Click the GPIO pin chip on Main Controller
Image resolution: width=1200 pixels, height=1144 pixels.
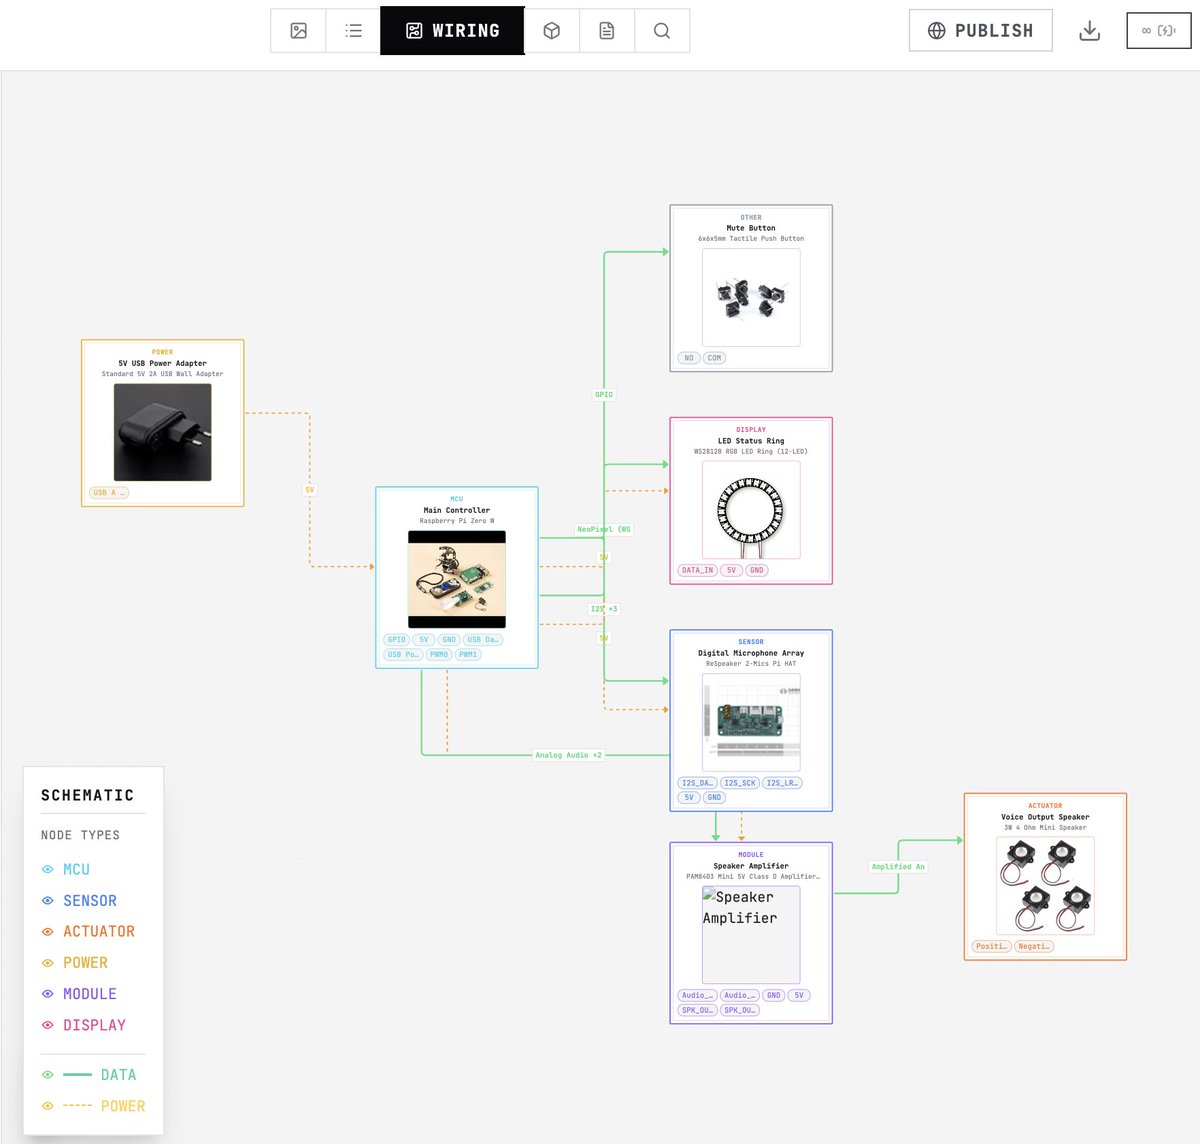click(x=396, y=639)
